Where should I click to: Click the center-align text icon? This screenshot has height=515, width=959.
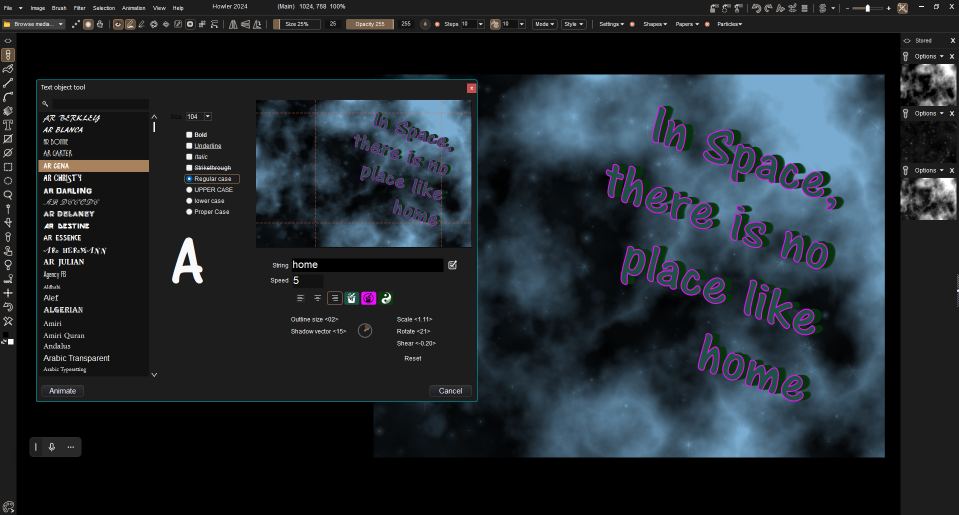pyautogui.click(x=318, y=298)
